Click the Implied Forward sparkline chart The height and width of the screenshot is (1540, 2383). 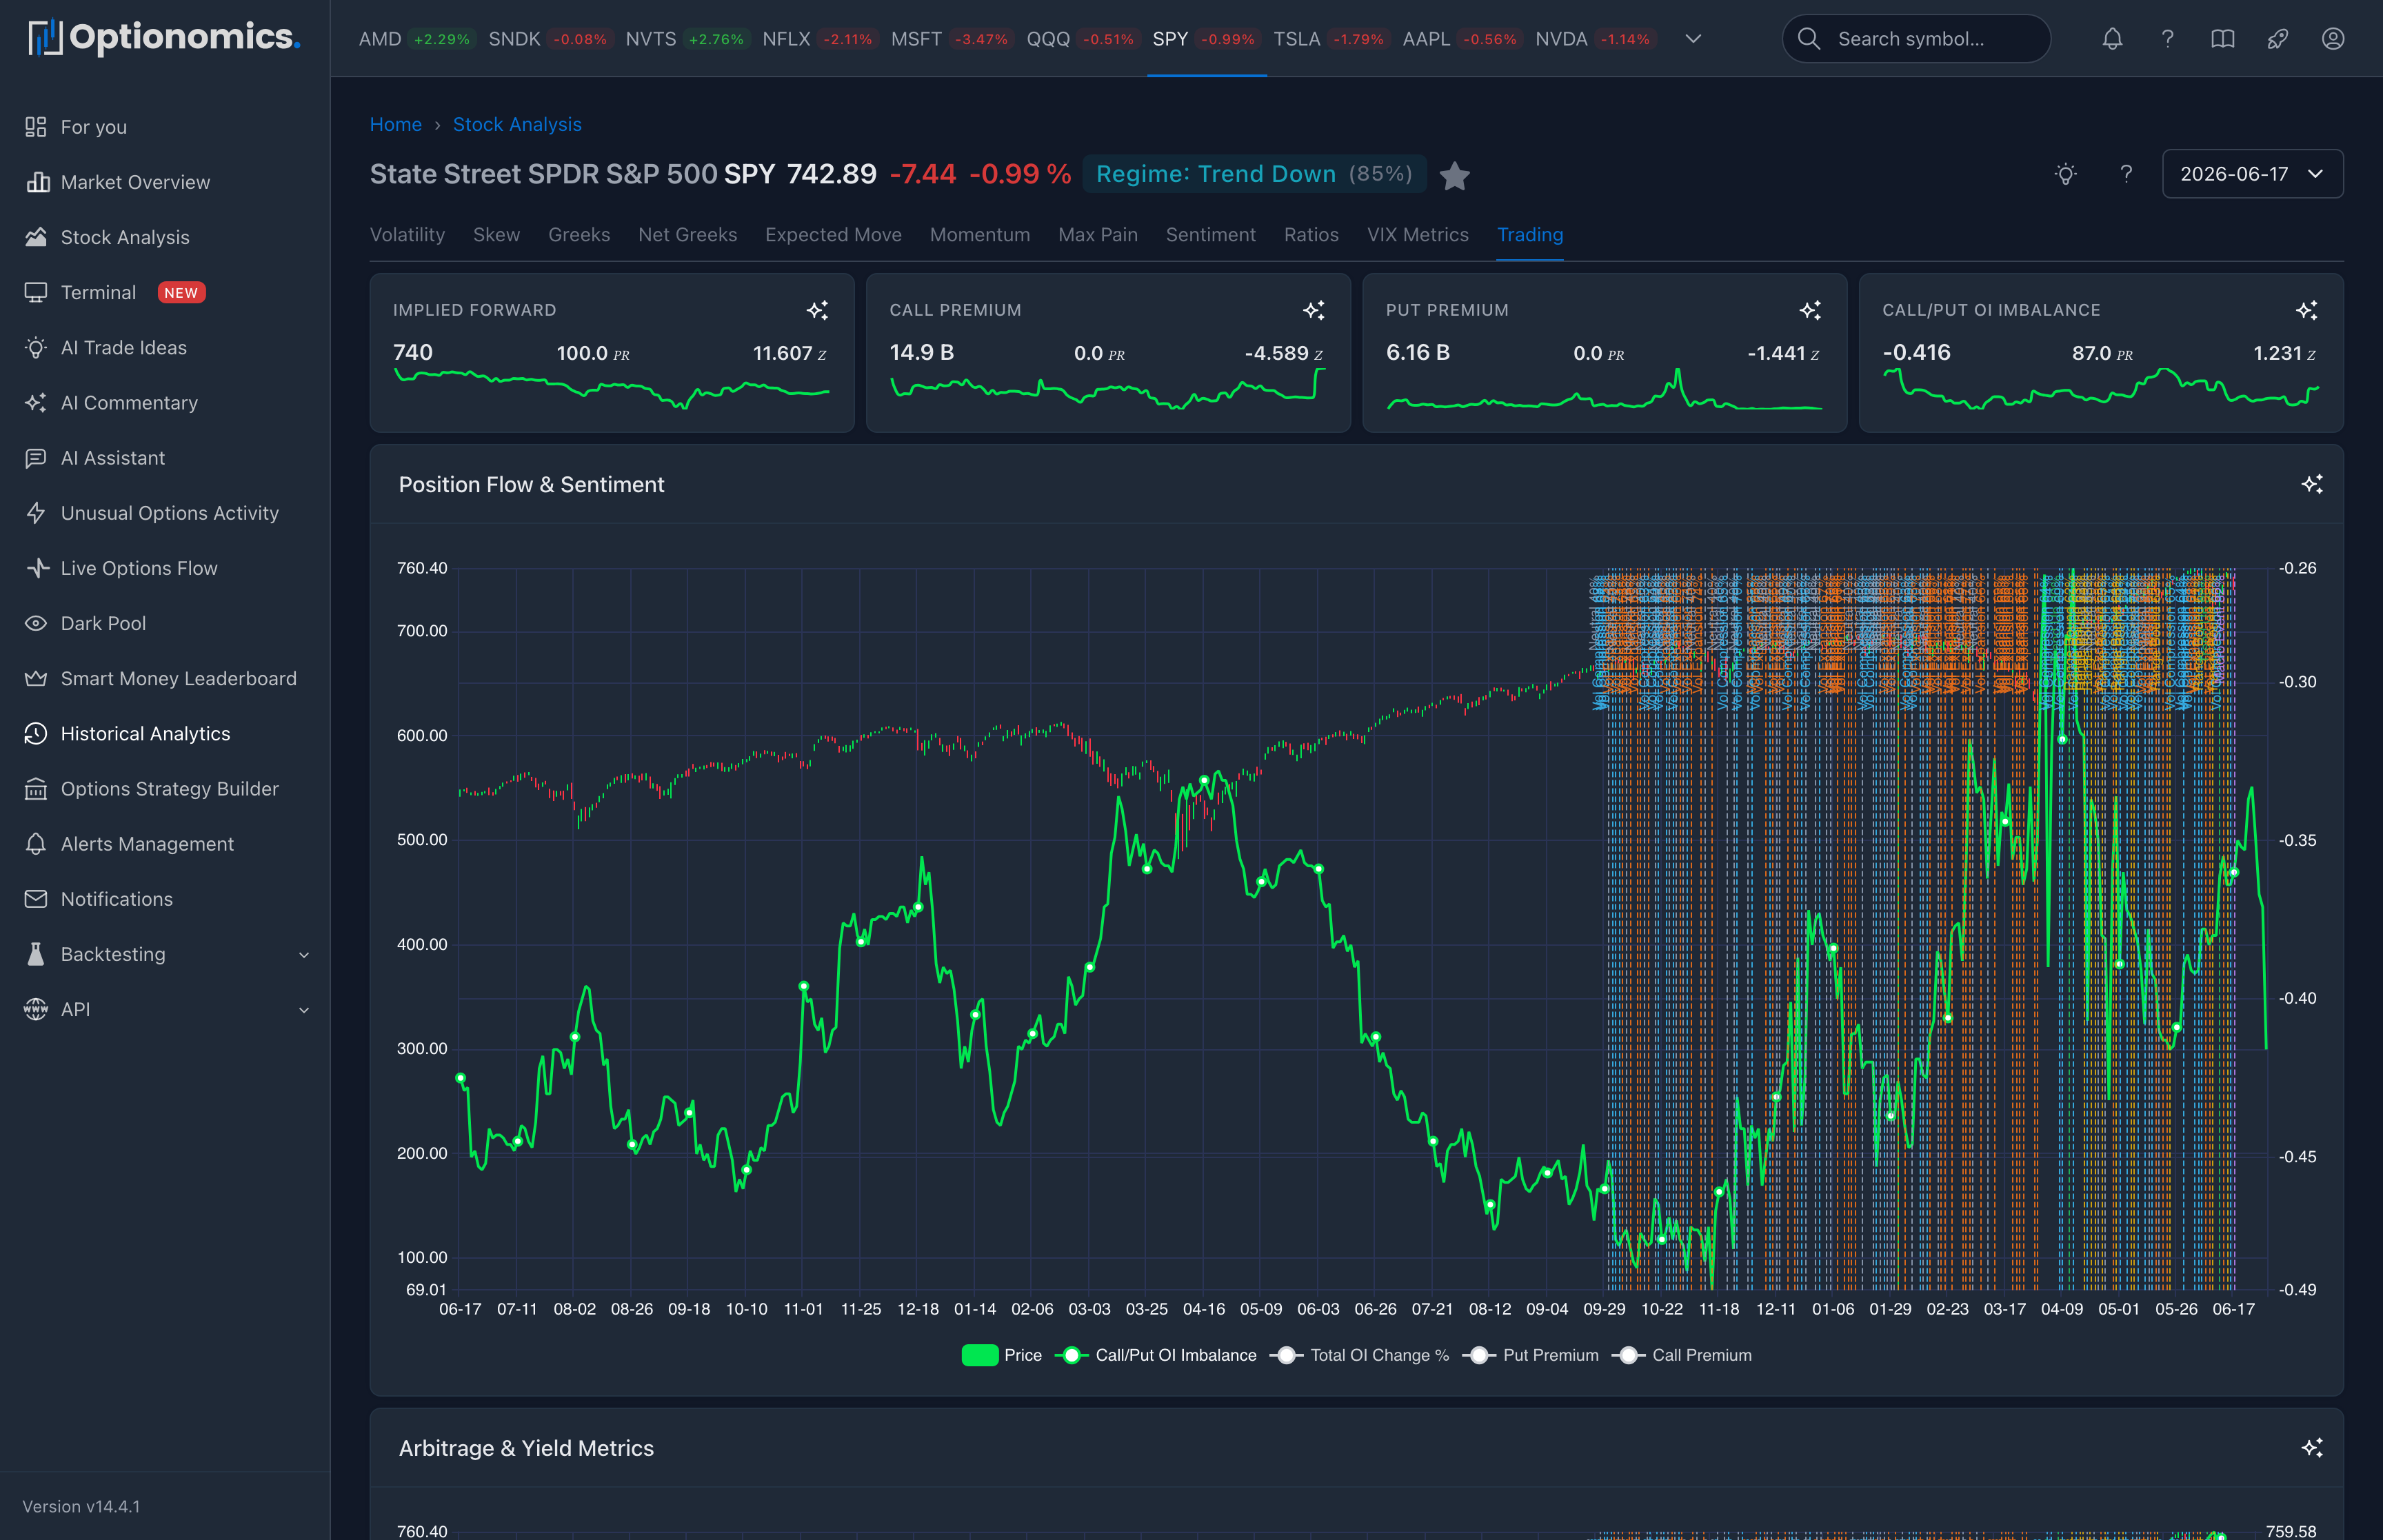click(x=612, y=388)
